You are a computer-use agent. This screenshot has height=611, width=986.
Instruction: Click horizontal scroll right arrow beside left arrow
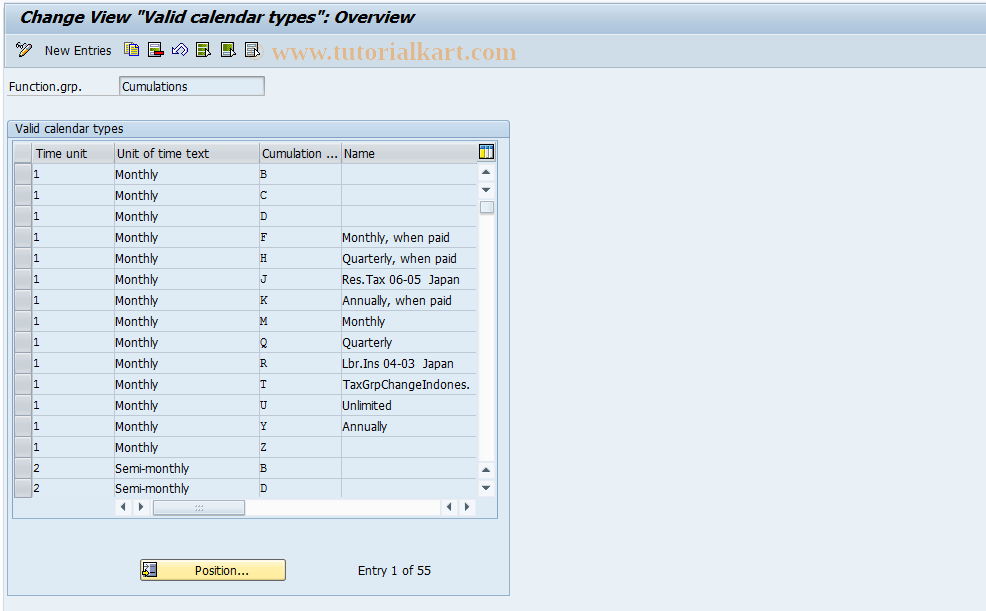point(141,507)
